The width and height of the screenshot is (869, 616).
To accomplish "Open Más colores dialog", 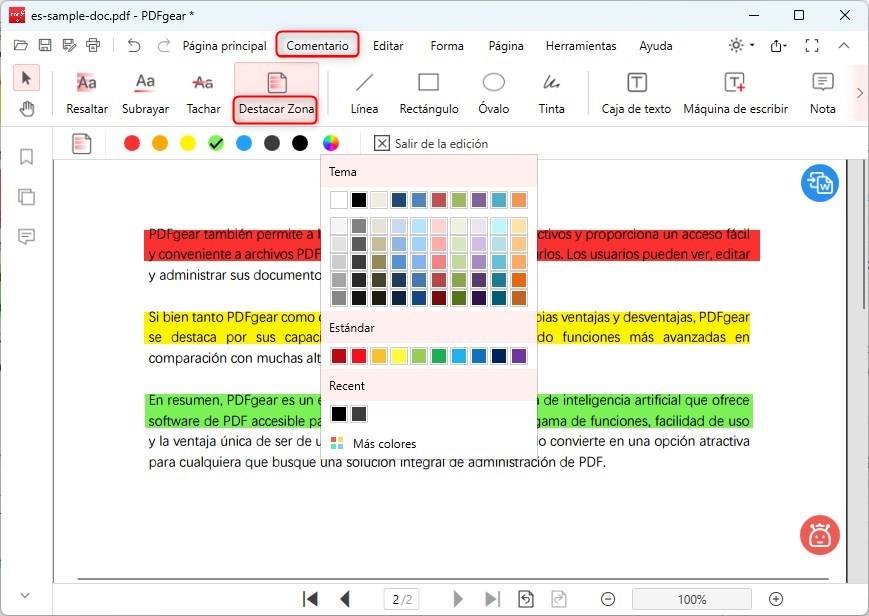I will click(x=373, y=444).
